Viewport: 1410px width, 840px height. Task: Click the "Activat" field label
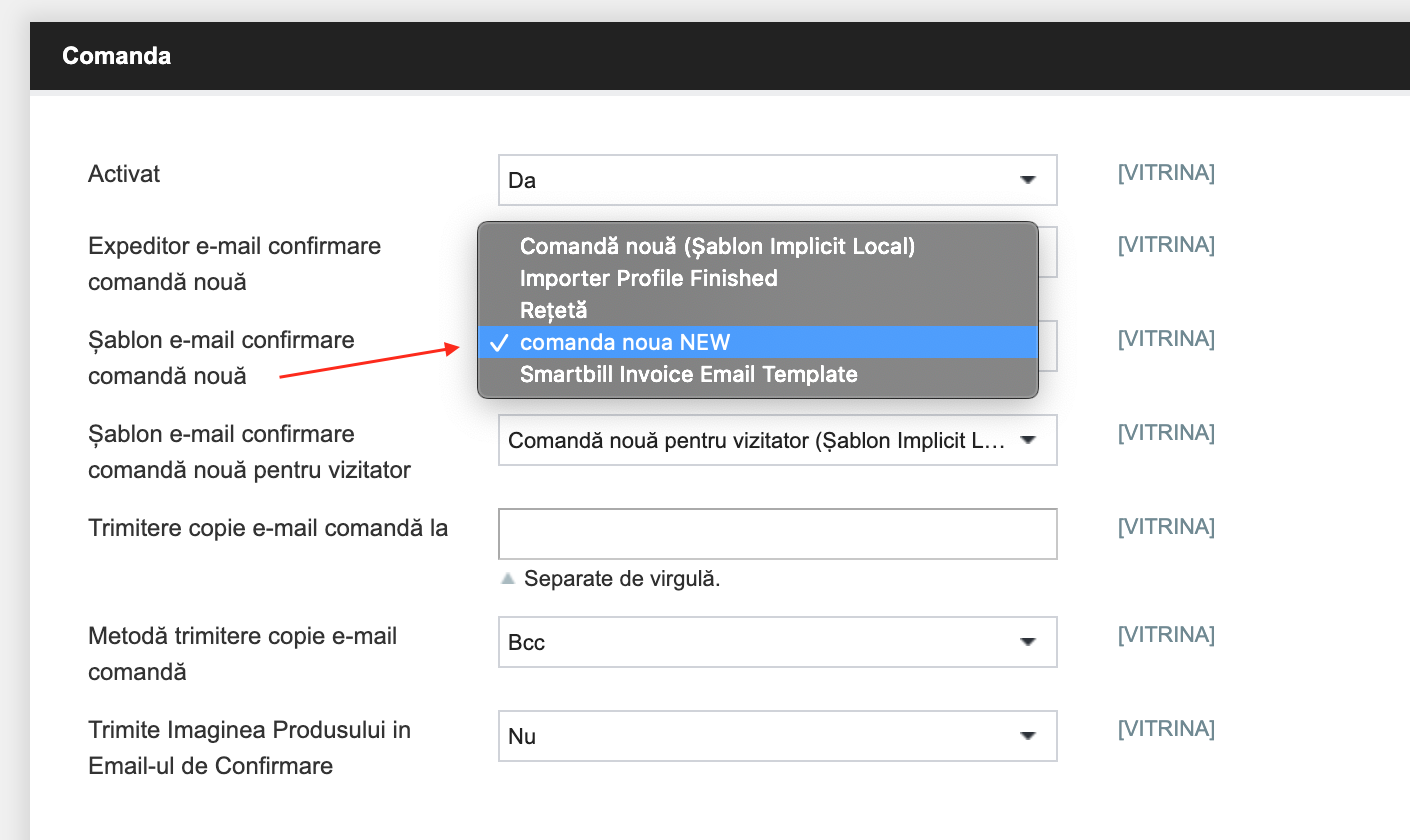[124, 174]
